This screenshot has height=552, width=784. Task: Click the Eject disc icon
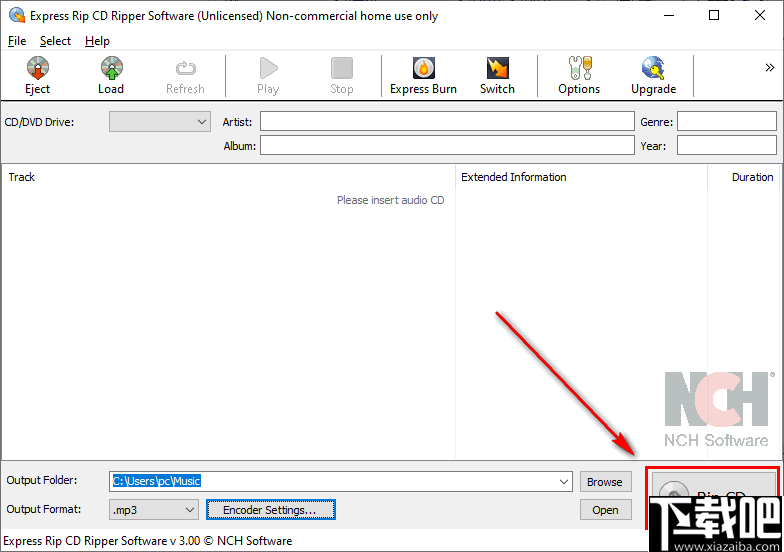[x=38, y=68]
